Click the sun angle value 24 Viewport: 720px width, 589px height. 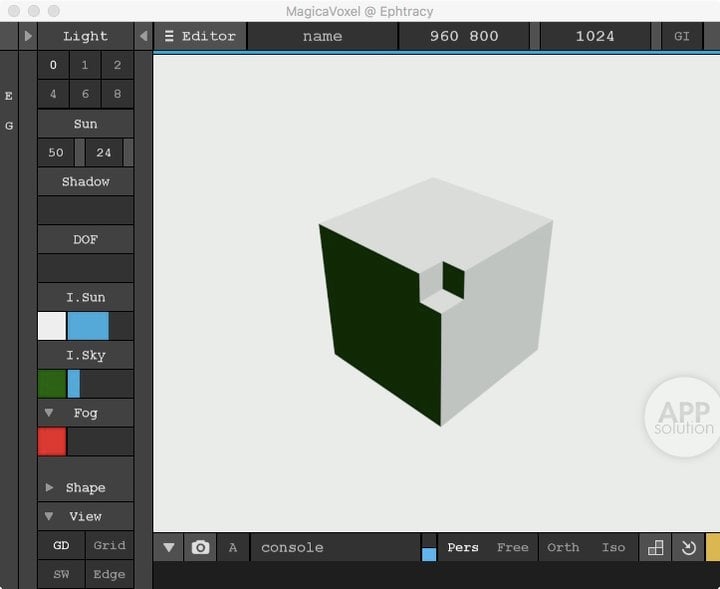coord(104,152)
